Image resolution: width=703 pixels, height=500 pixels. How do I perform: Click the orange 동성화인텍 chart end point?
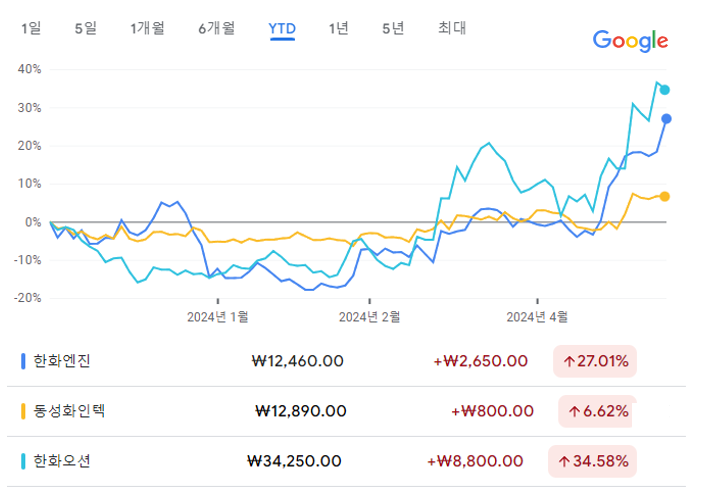665,196
